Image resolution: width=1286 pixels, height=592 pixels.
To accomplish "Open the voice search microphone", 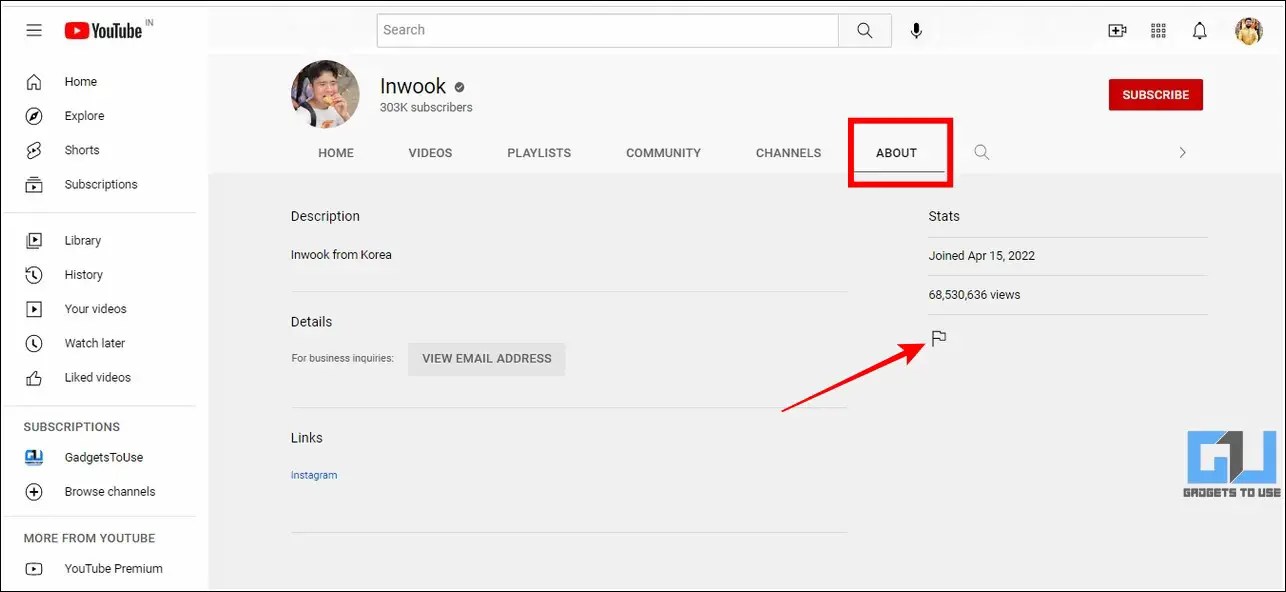I will point(916,30).
